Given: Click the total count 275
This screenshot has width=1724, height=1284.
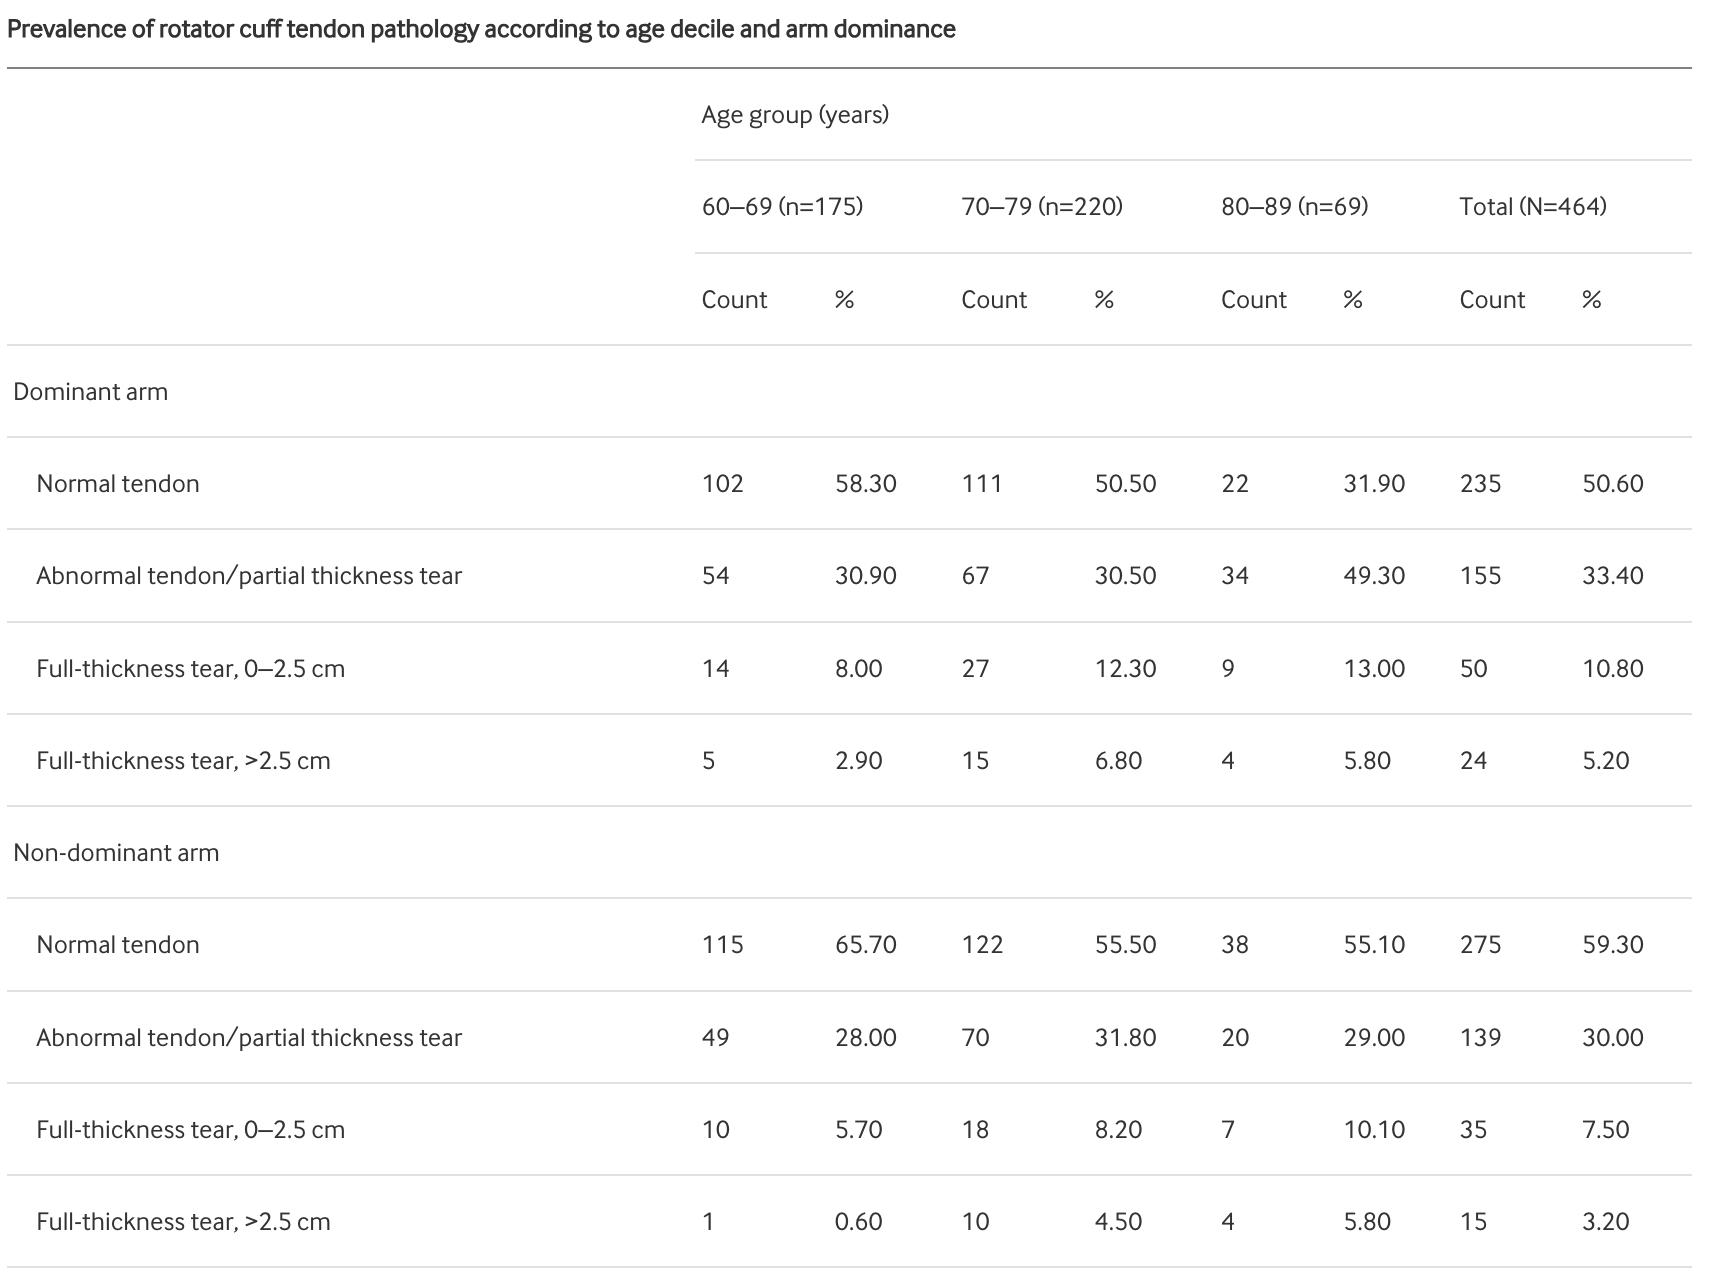Looking at the screenshot, I should pyautogui.click(x=1480, y=945).
